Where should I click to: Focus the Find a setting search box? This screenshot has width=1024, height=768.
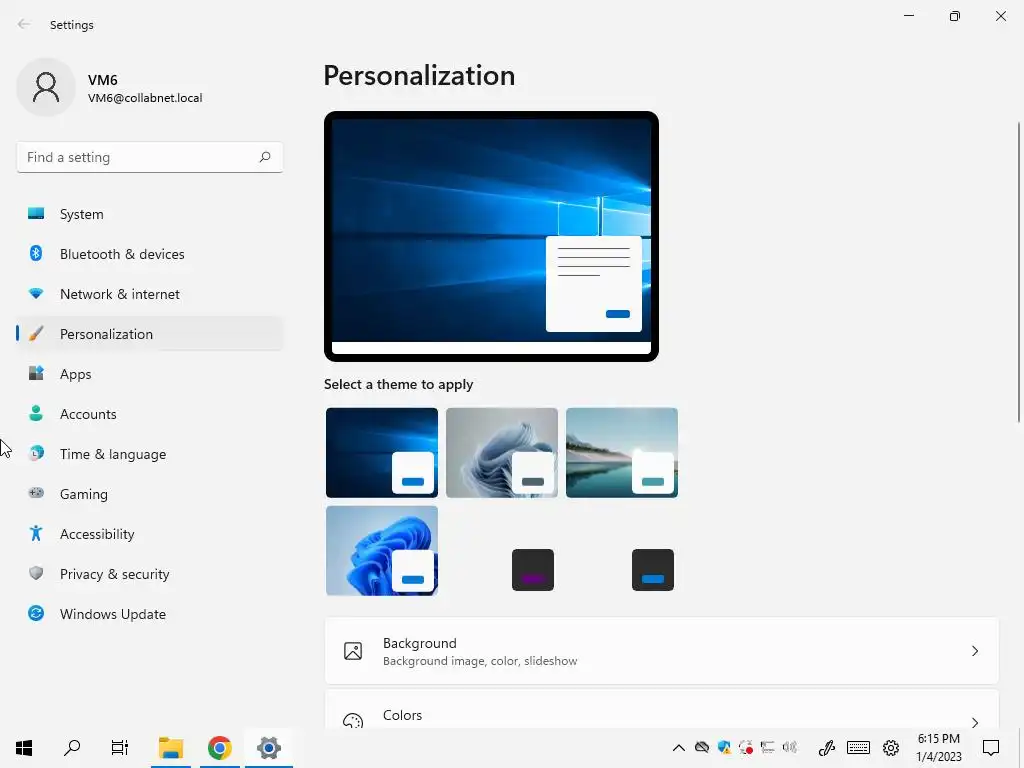tap(150, 157)
